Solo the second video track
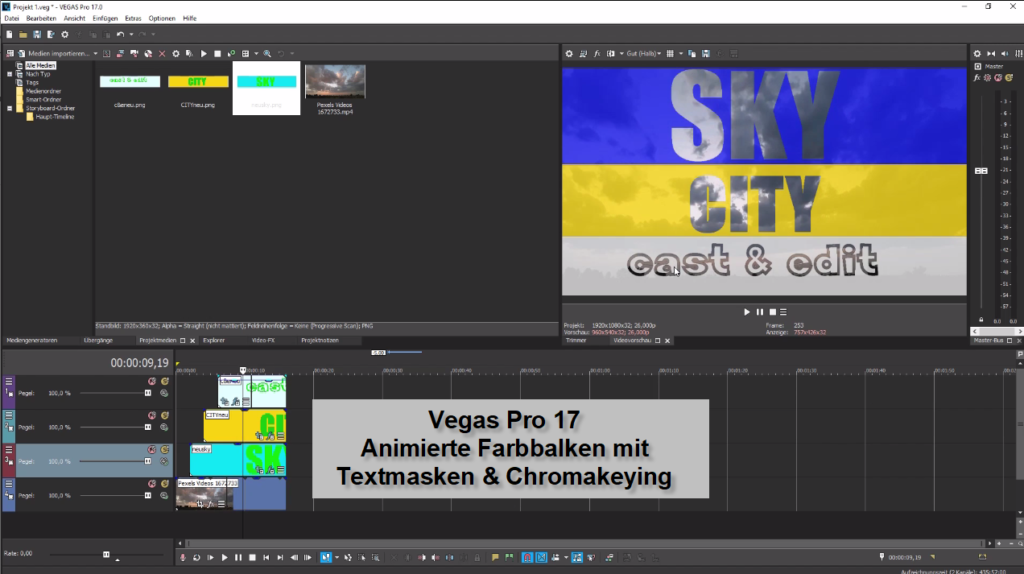This screenshot has height=574, width=1024. click(x=165, y=415)
